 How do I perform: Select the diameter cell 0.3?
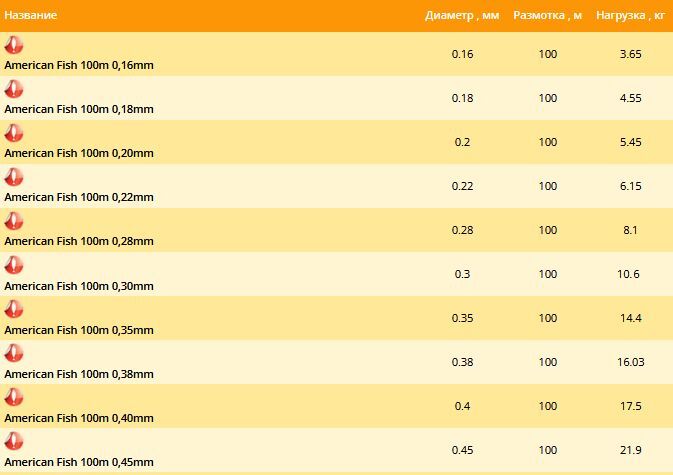tap(462, 274)
